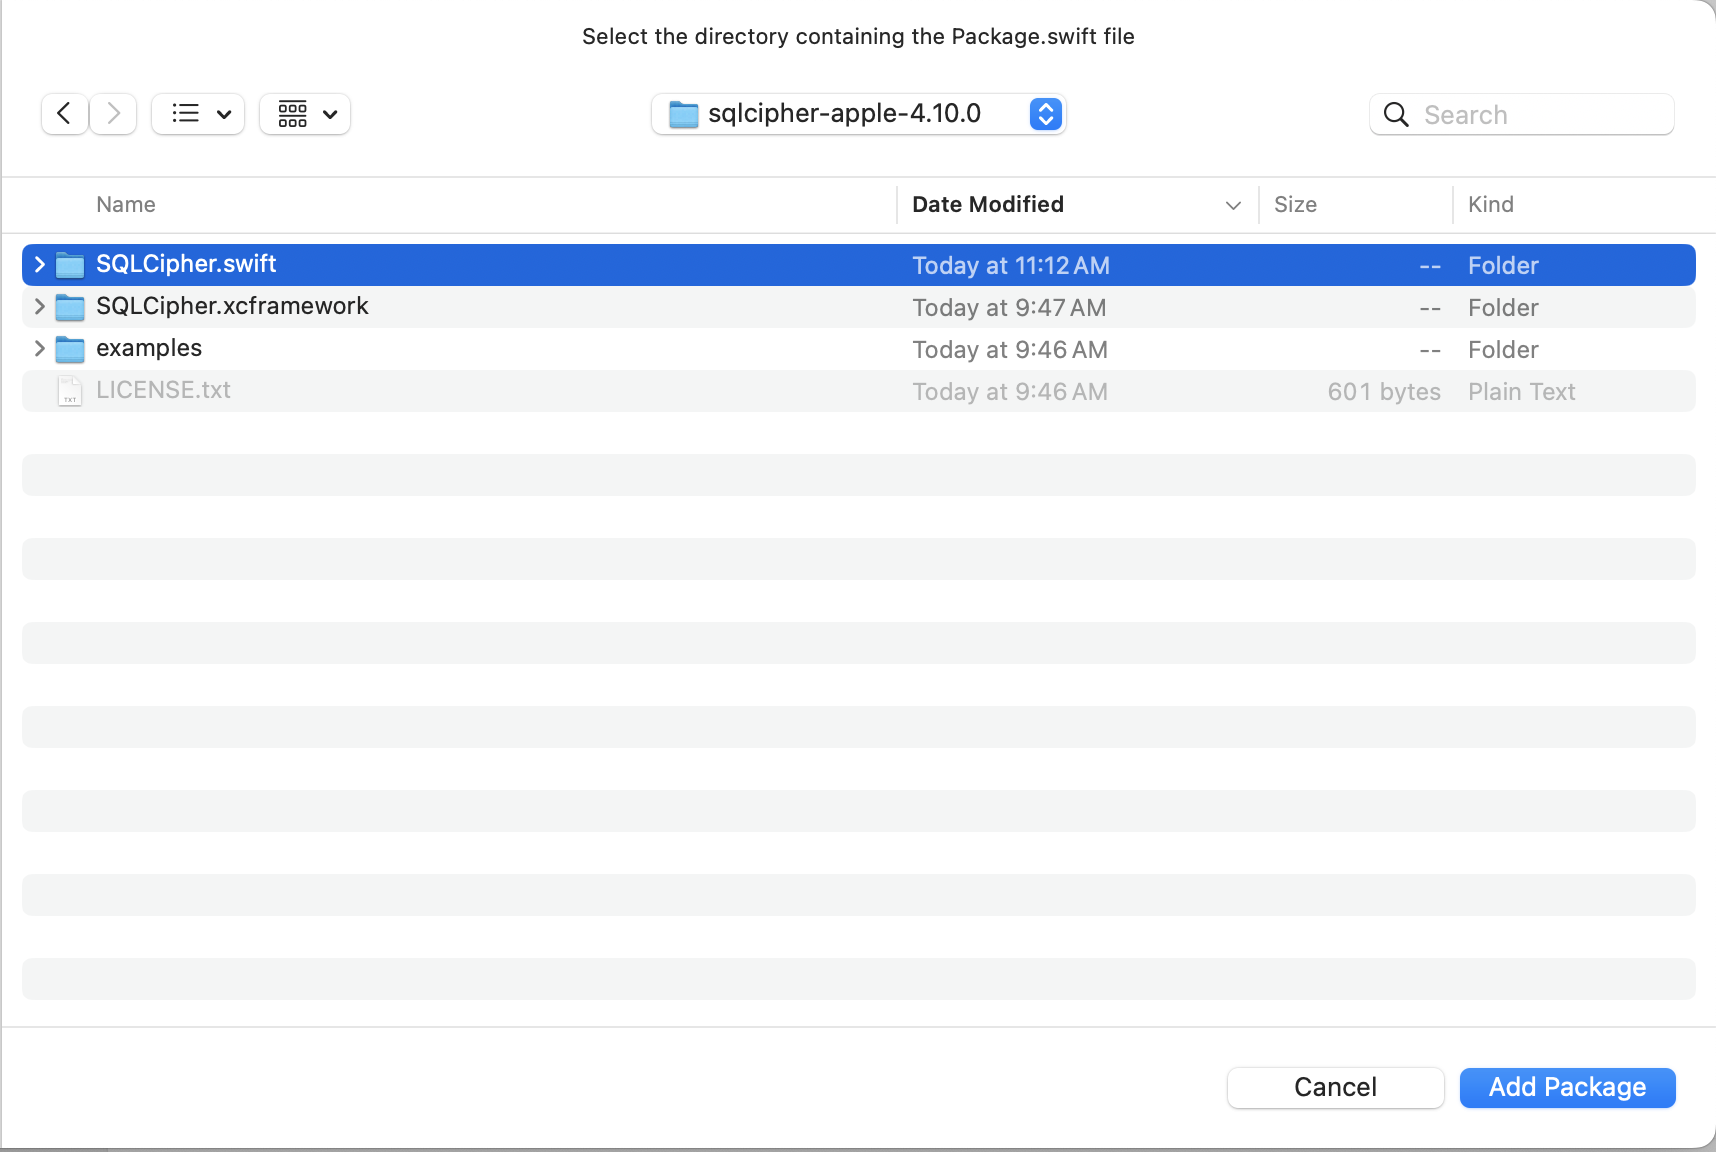Click the blue up-down stepper on path popup
The height and width of the screenshot is (1152, 1716).
[1045, 114]
